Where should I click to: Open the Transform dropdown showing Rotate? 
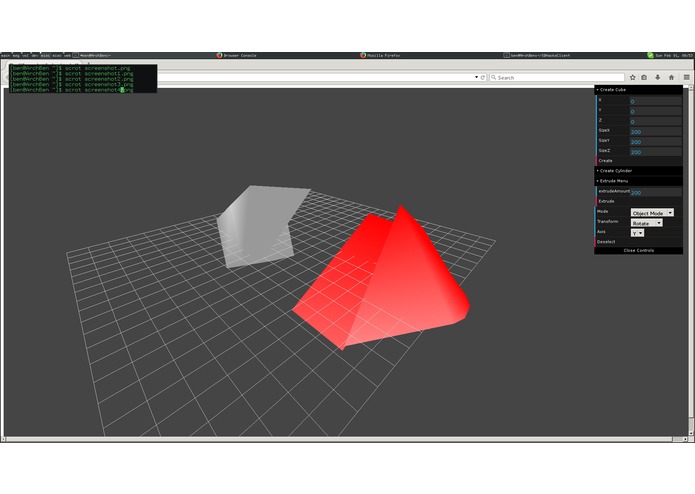click(647, 223)
